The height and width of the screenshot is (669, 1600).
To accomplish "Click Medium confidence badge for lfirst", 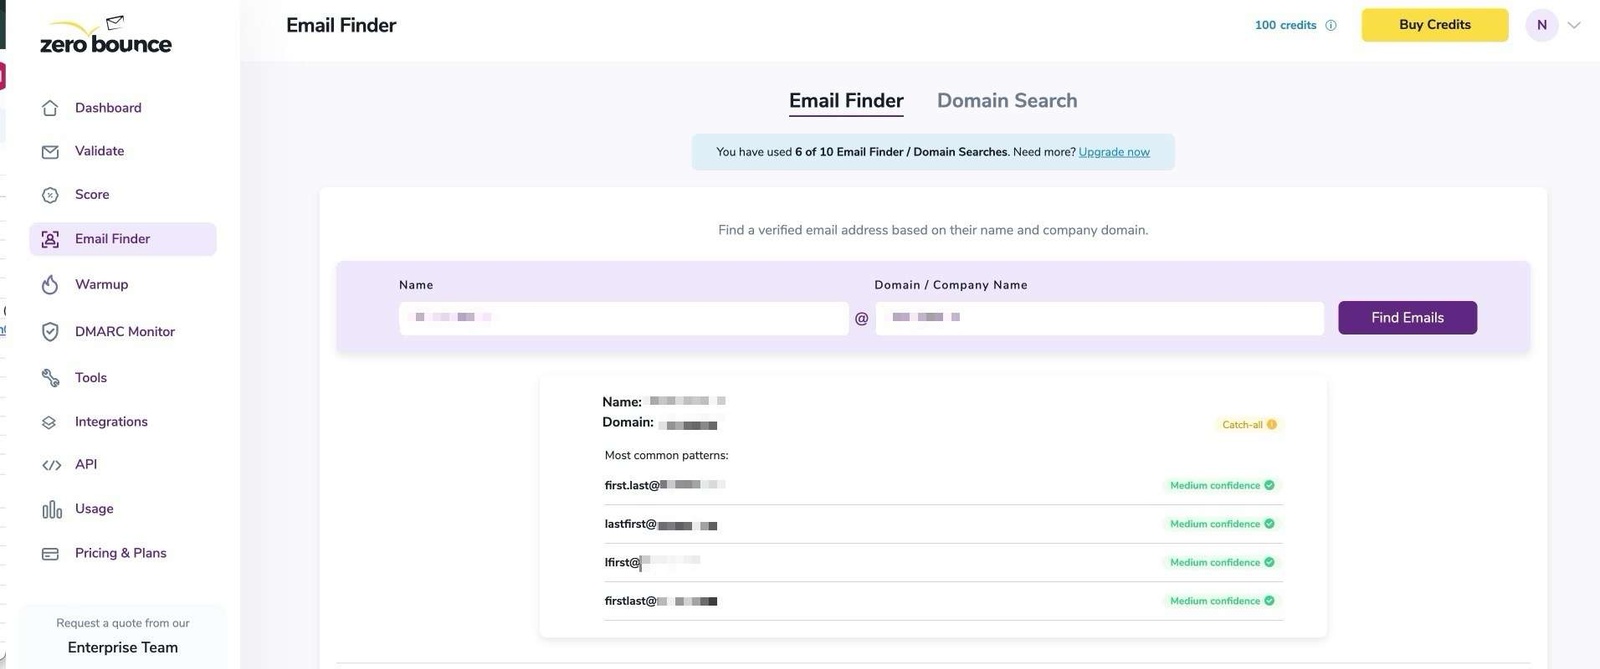I will coord(1222,562).
